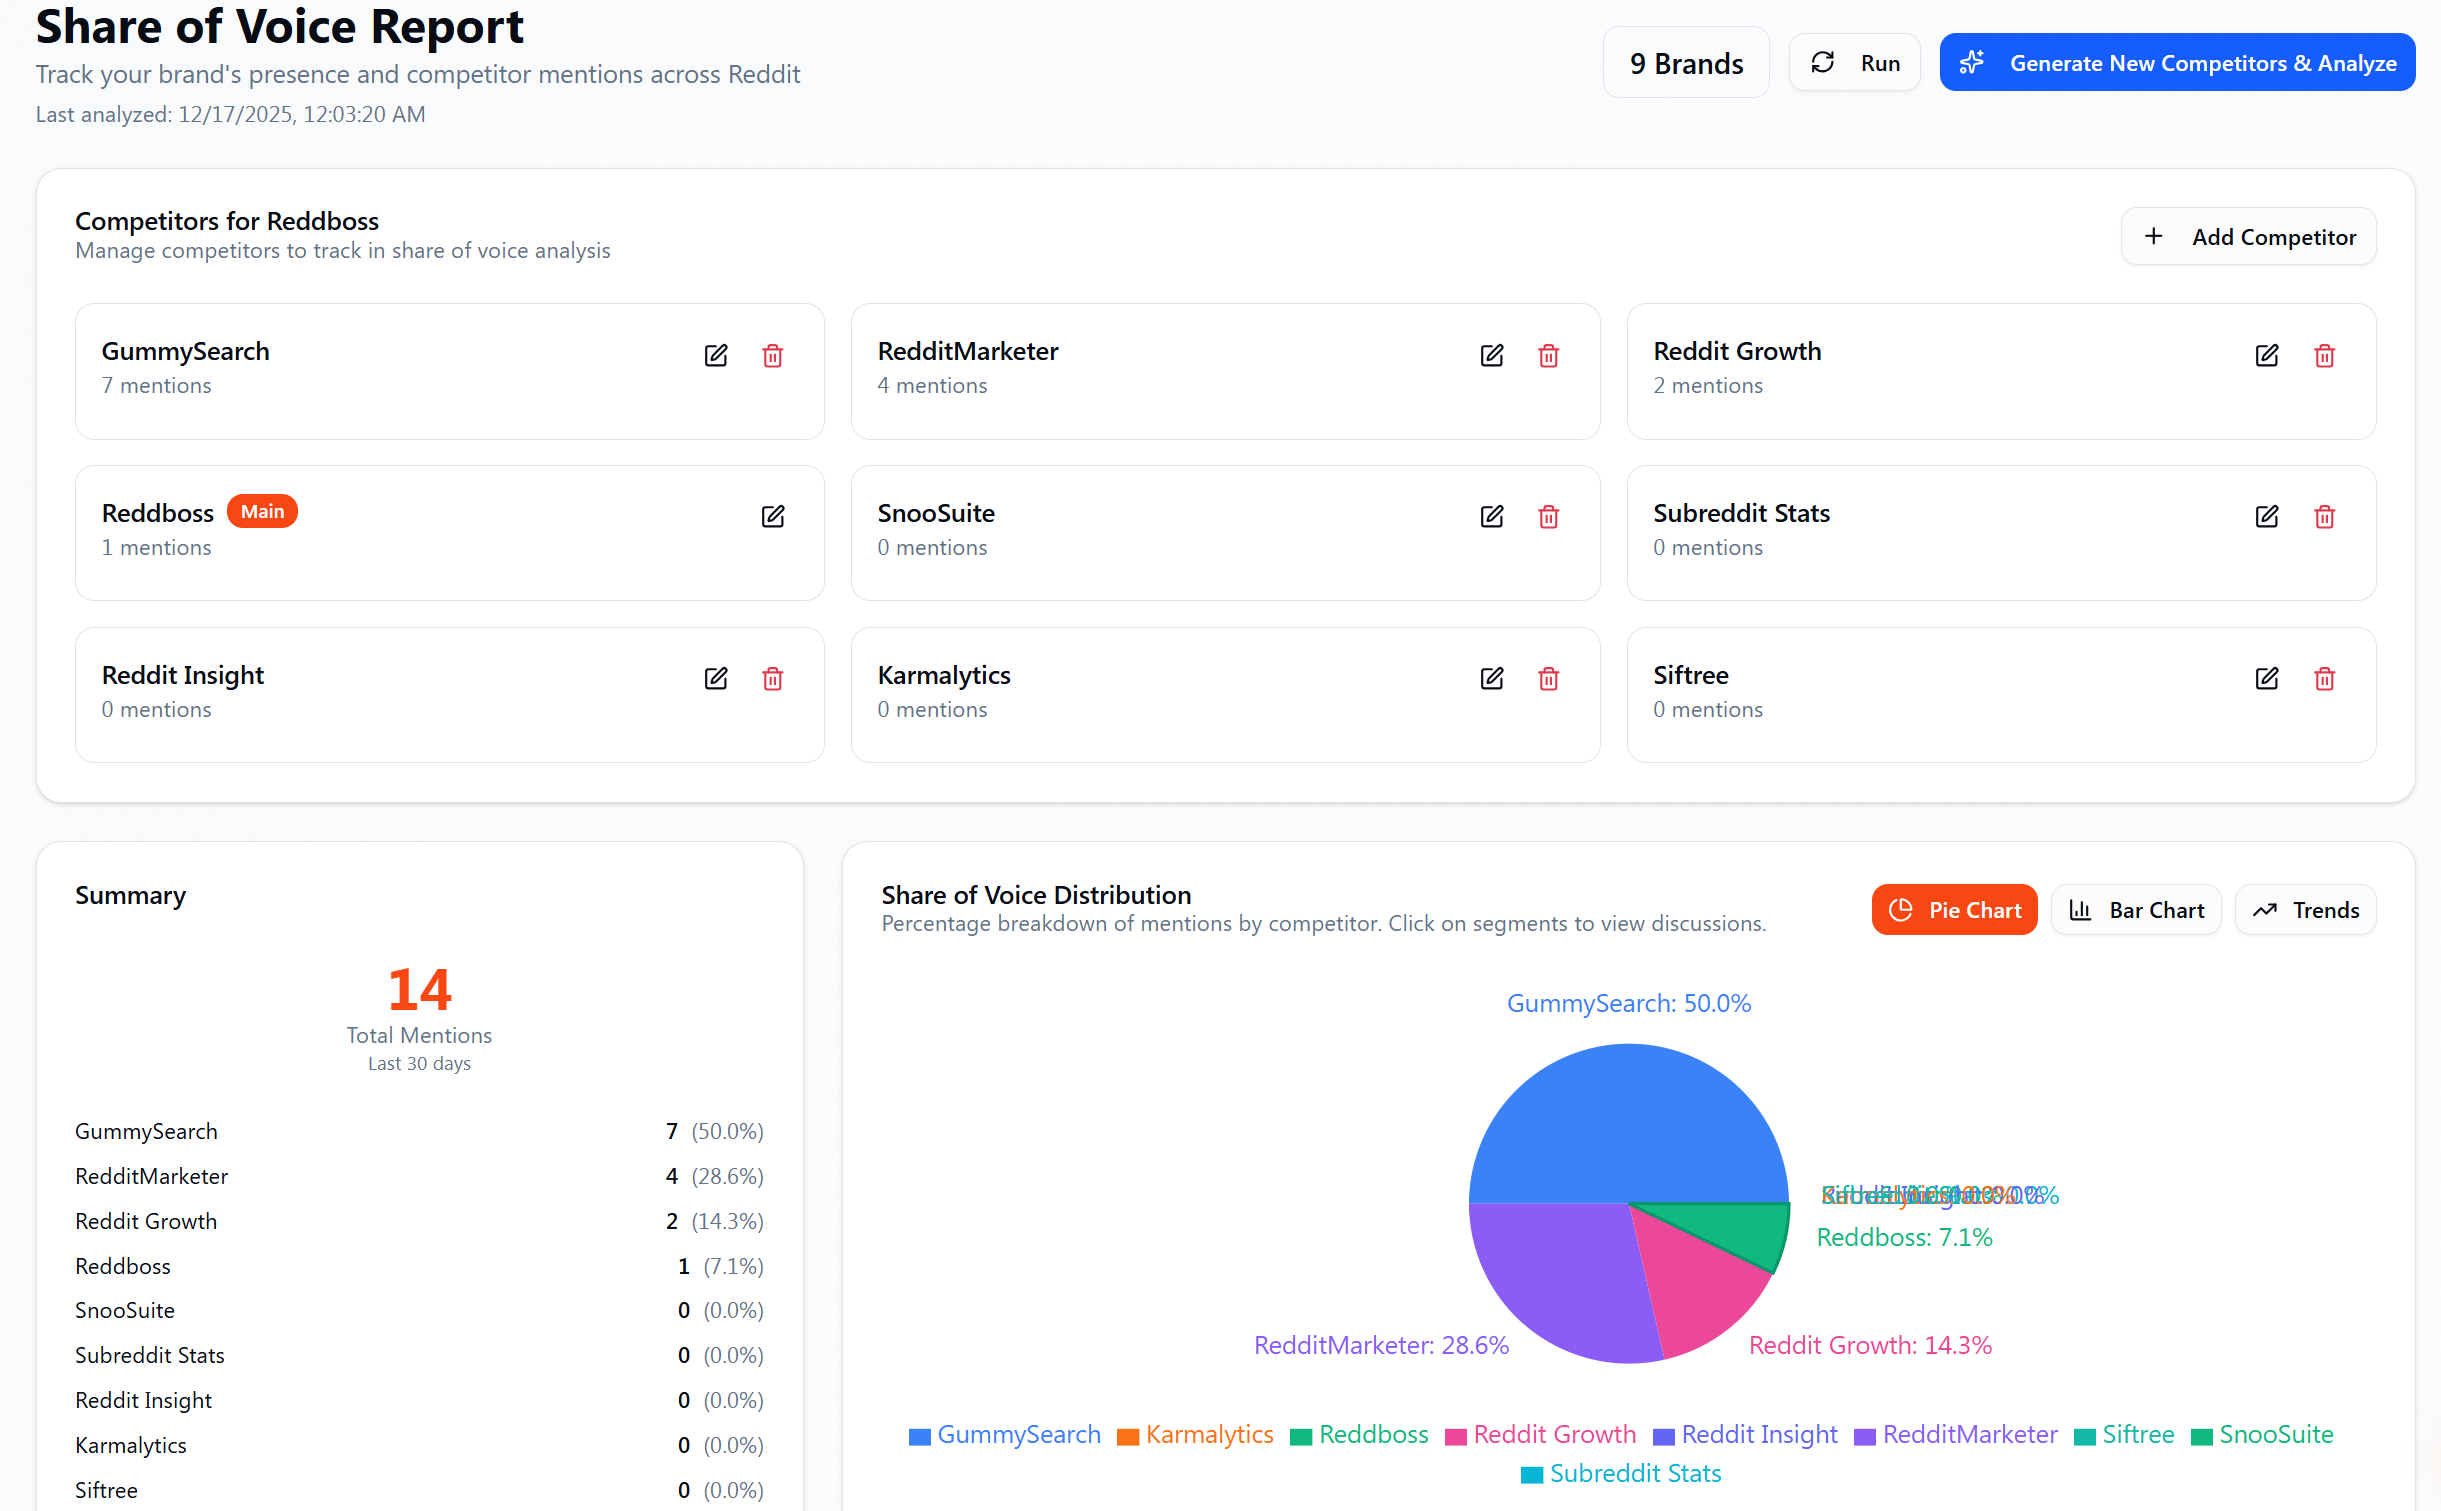Click Generate New Competitors & Analyze
Image resolution: width=2441 pixels, height=1511 pixels.
click(x=2176, y=62)
